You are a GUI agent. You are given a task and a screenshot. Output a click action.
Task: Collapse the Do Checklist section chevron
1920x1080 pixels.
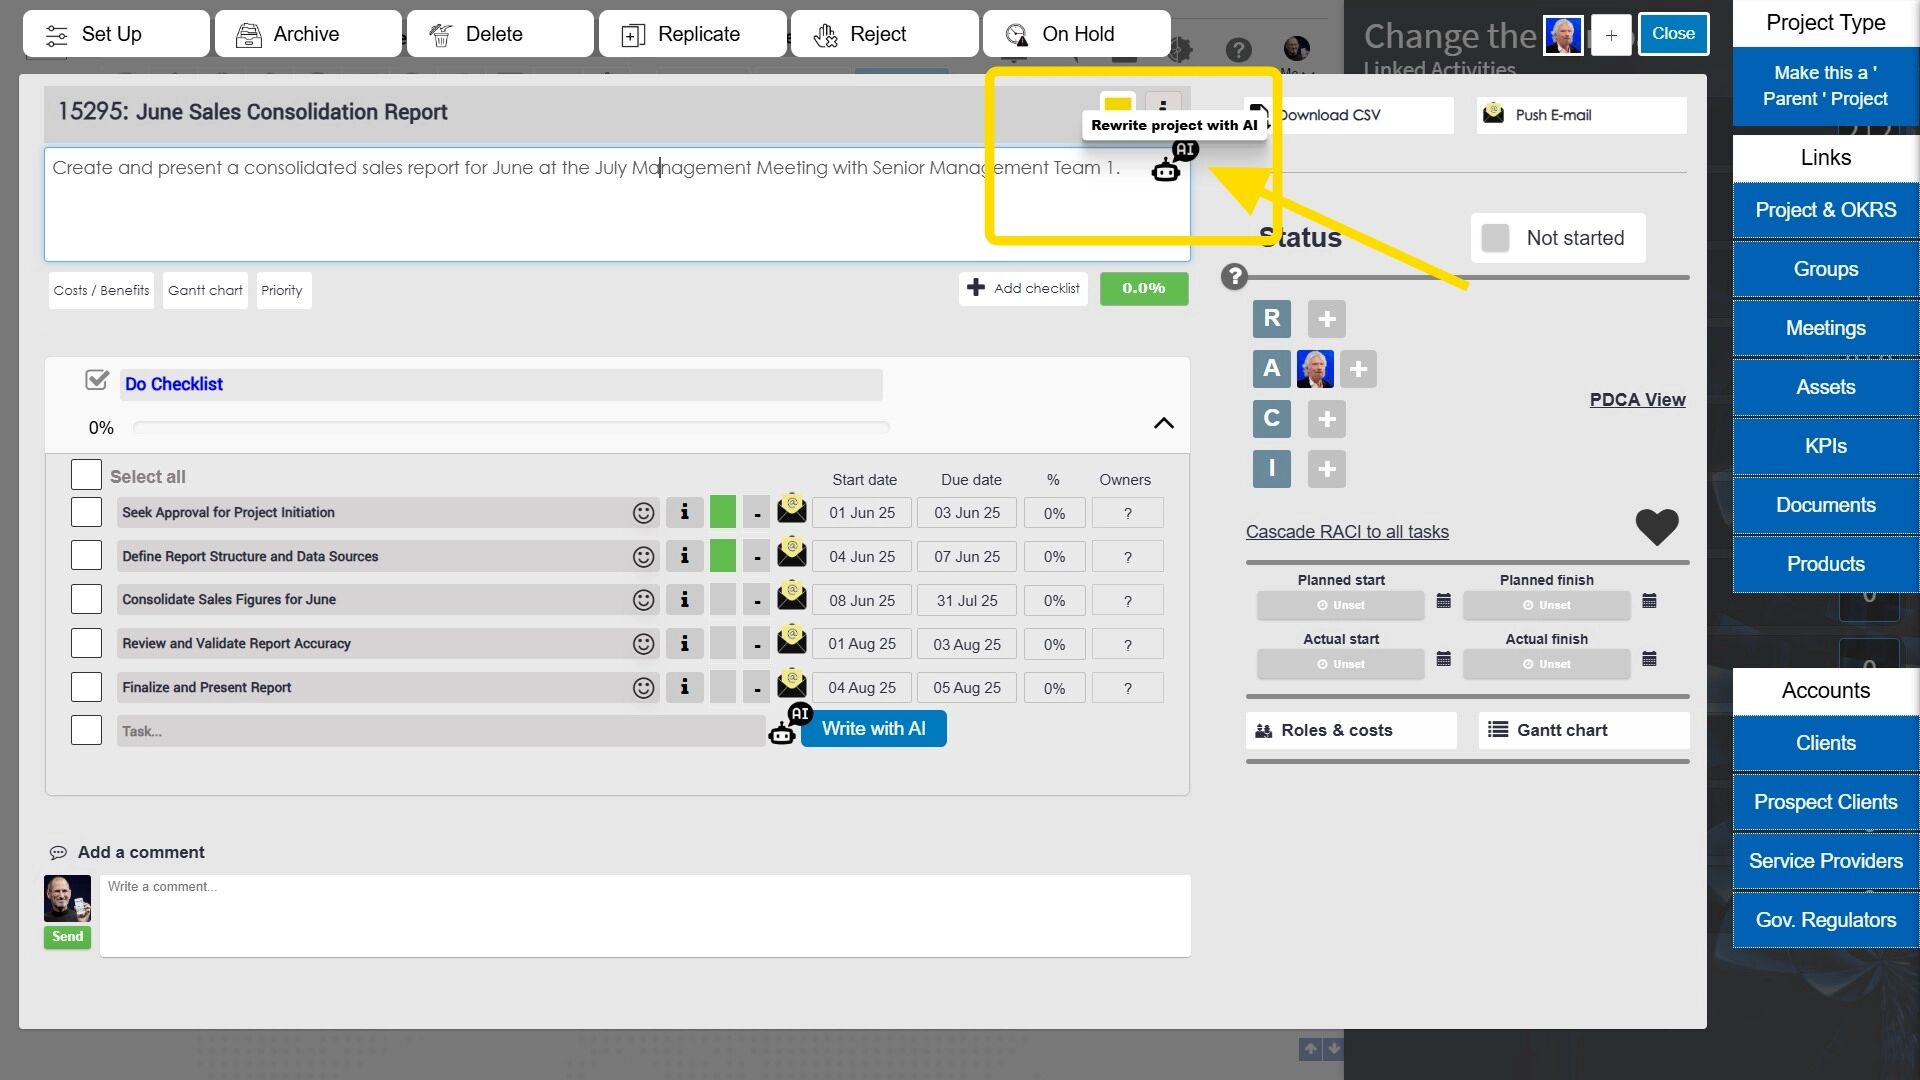1163,424
